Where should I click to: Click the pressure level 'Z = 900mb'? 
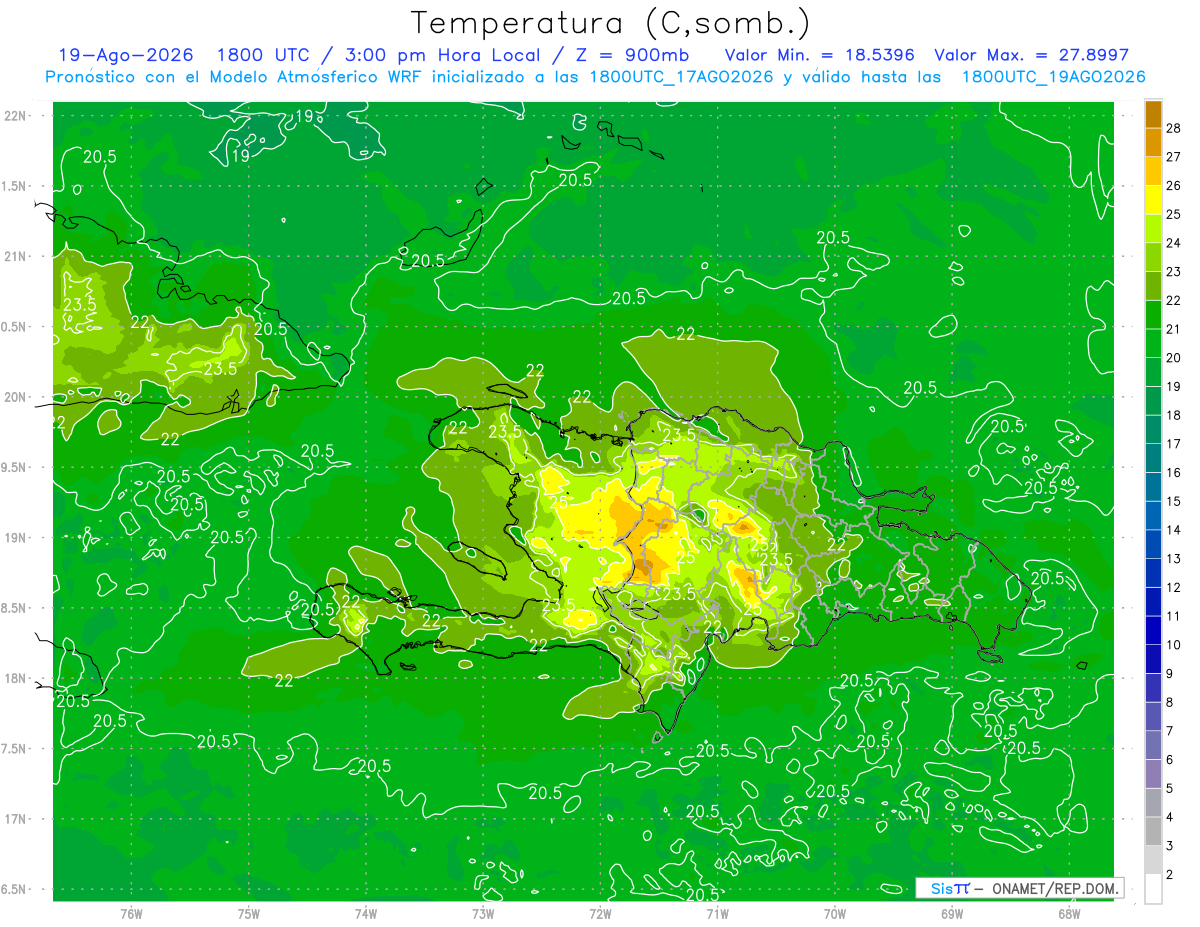coord(629,55)
